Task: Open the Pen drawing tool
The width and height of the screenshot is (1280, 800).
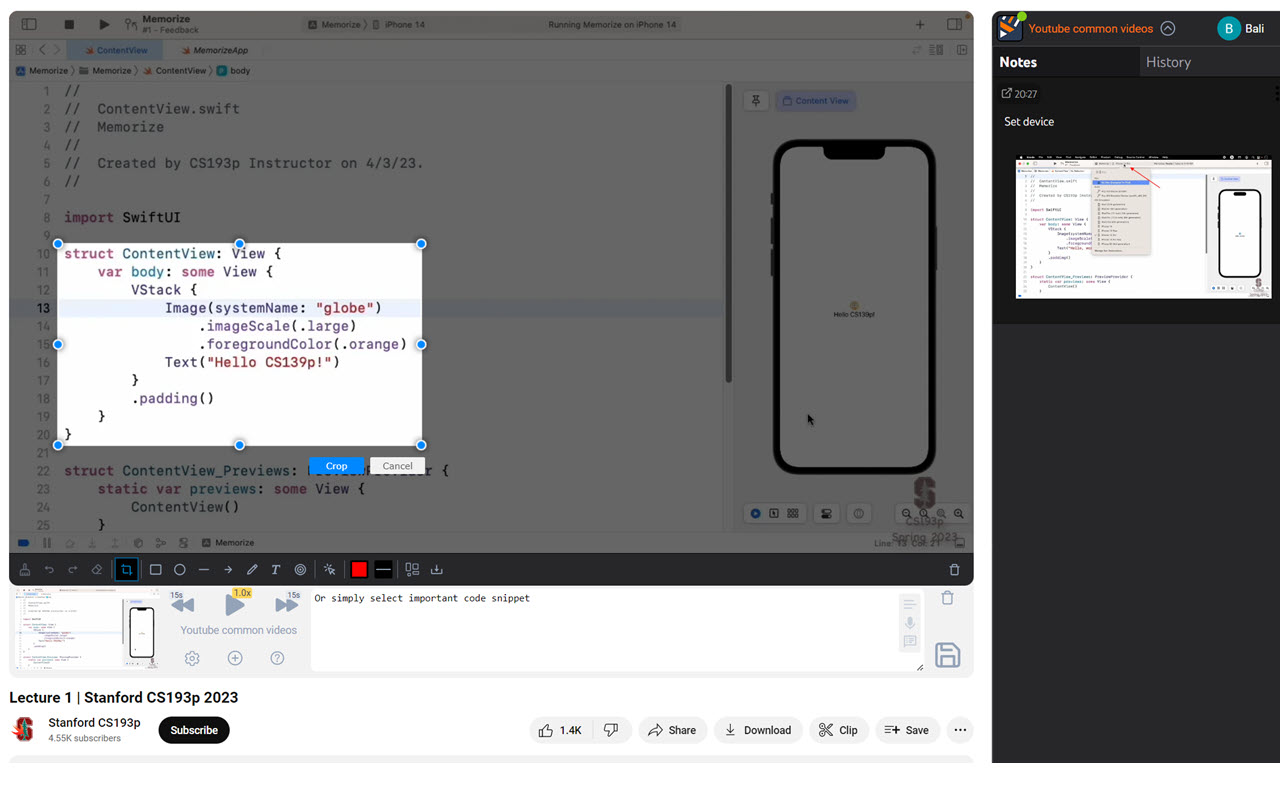Action: click(x=251, y=569)
